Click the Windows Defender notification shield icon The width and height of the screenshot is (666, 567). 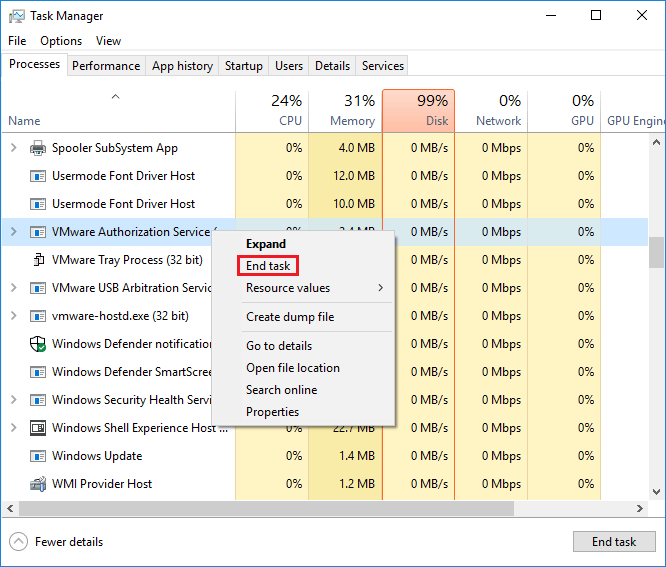(x=38, y=344)
